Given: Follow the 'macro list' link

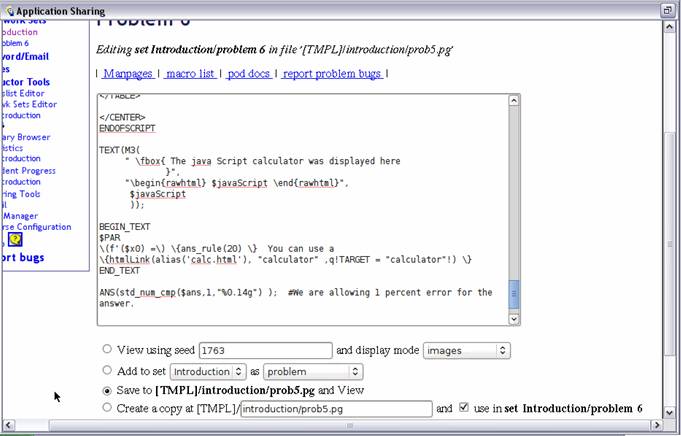Looking at the screenshot, I should [x=190, y=73].
